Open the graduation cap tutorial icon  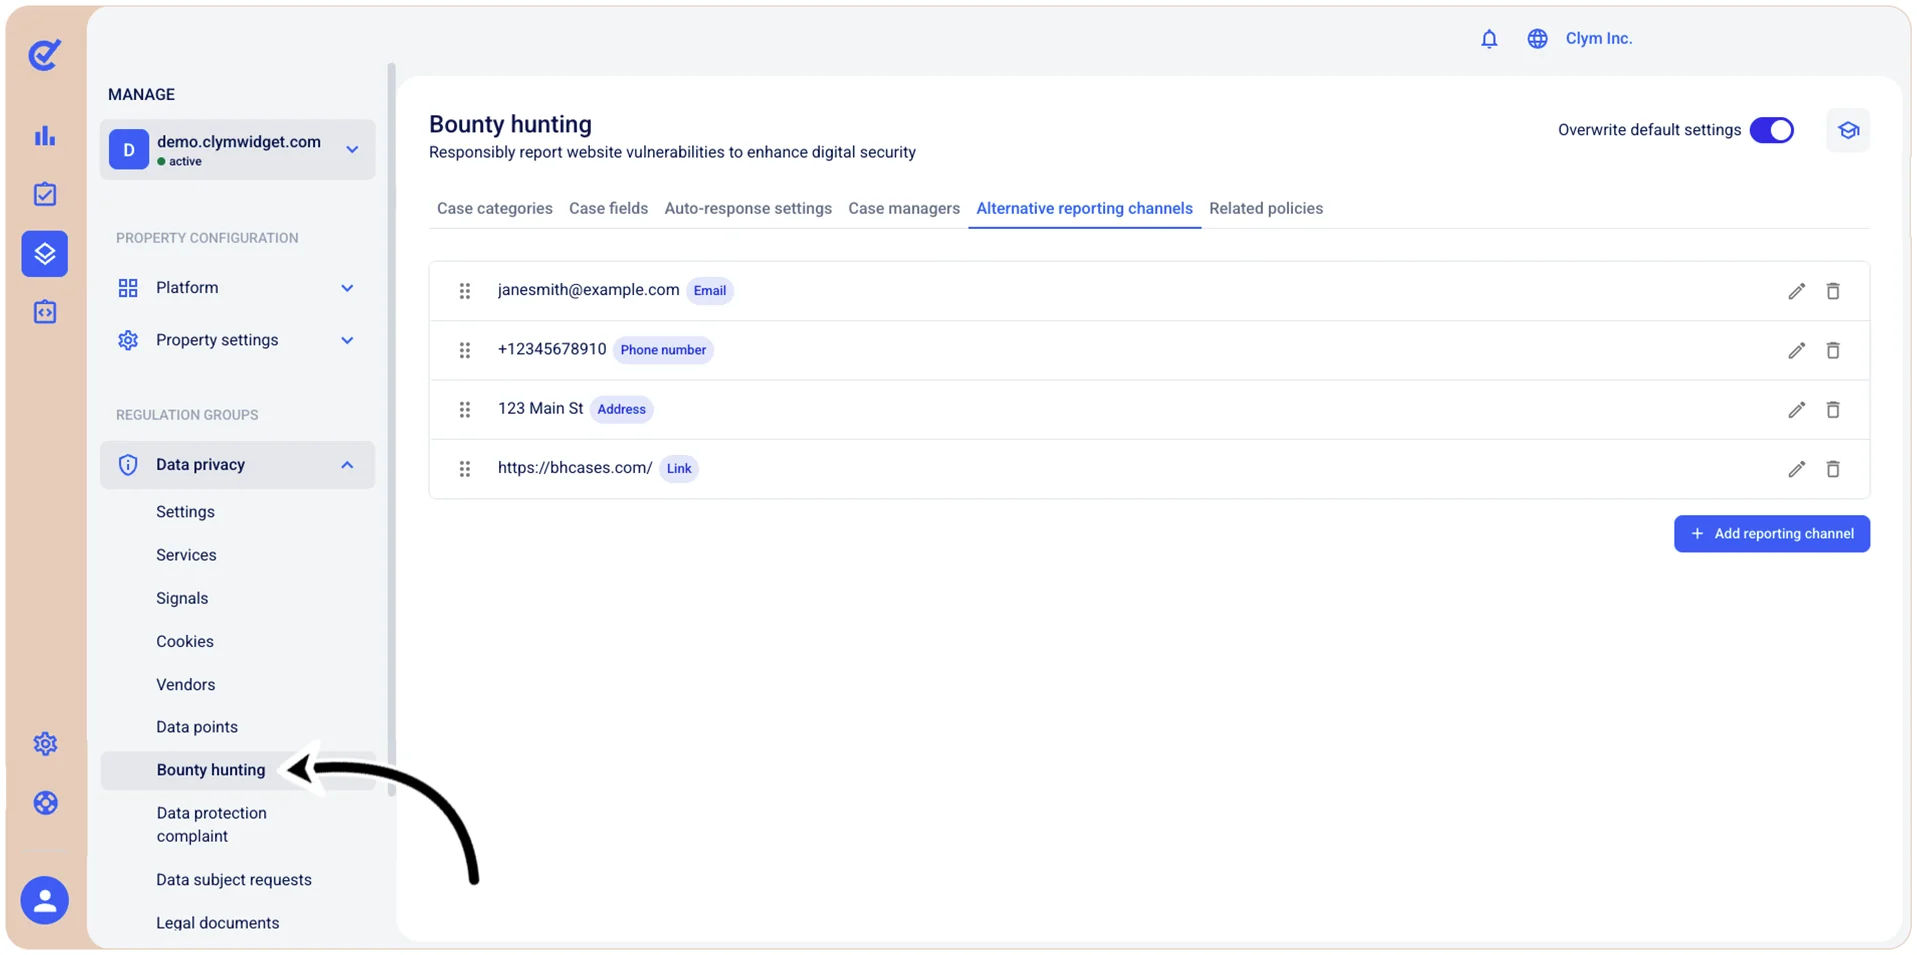click(1848, 130)
